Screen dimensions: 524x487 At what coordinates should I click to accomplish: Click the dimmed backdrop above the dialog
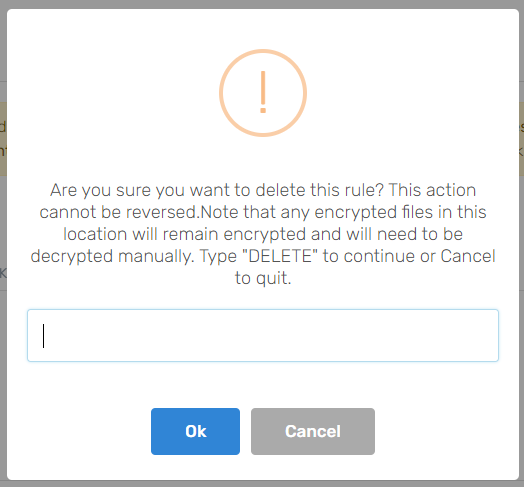262,4
